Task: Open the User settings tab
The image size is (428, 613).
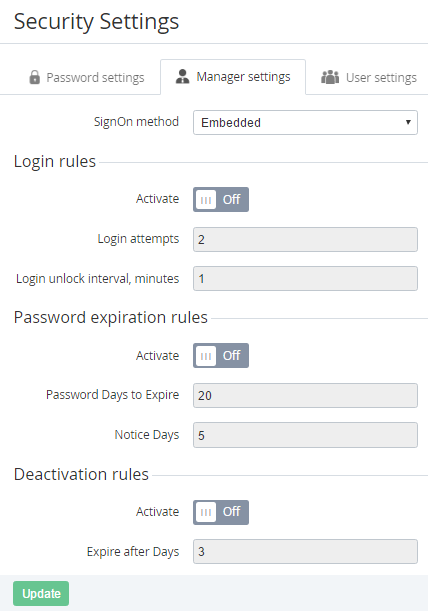Action: tap(369, 77)
